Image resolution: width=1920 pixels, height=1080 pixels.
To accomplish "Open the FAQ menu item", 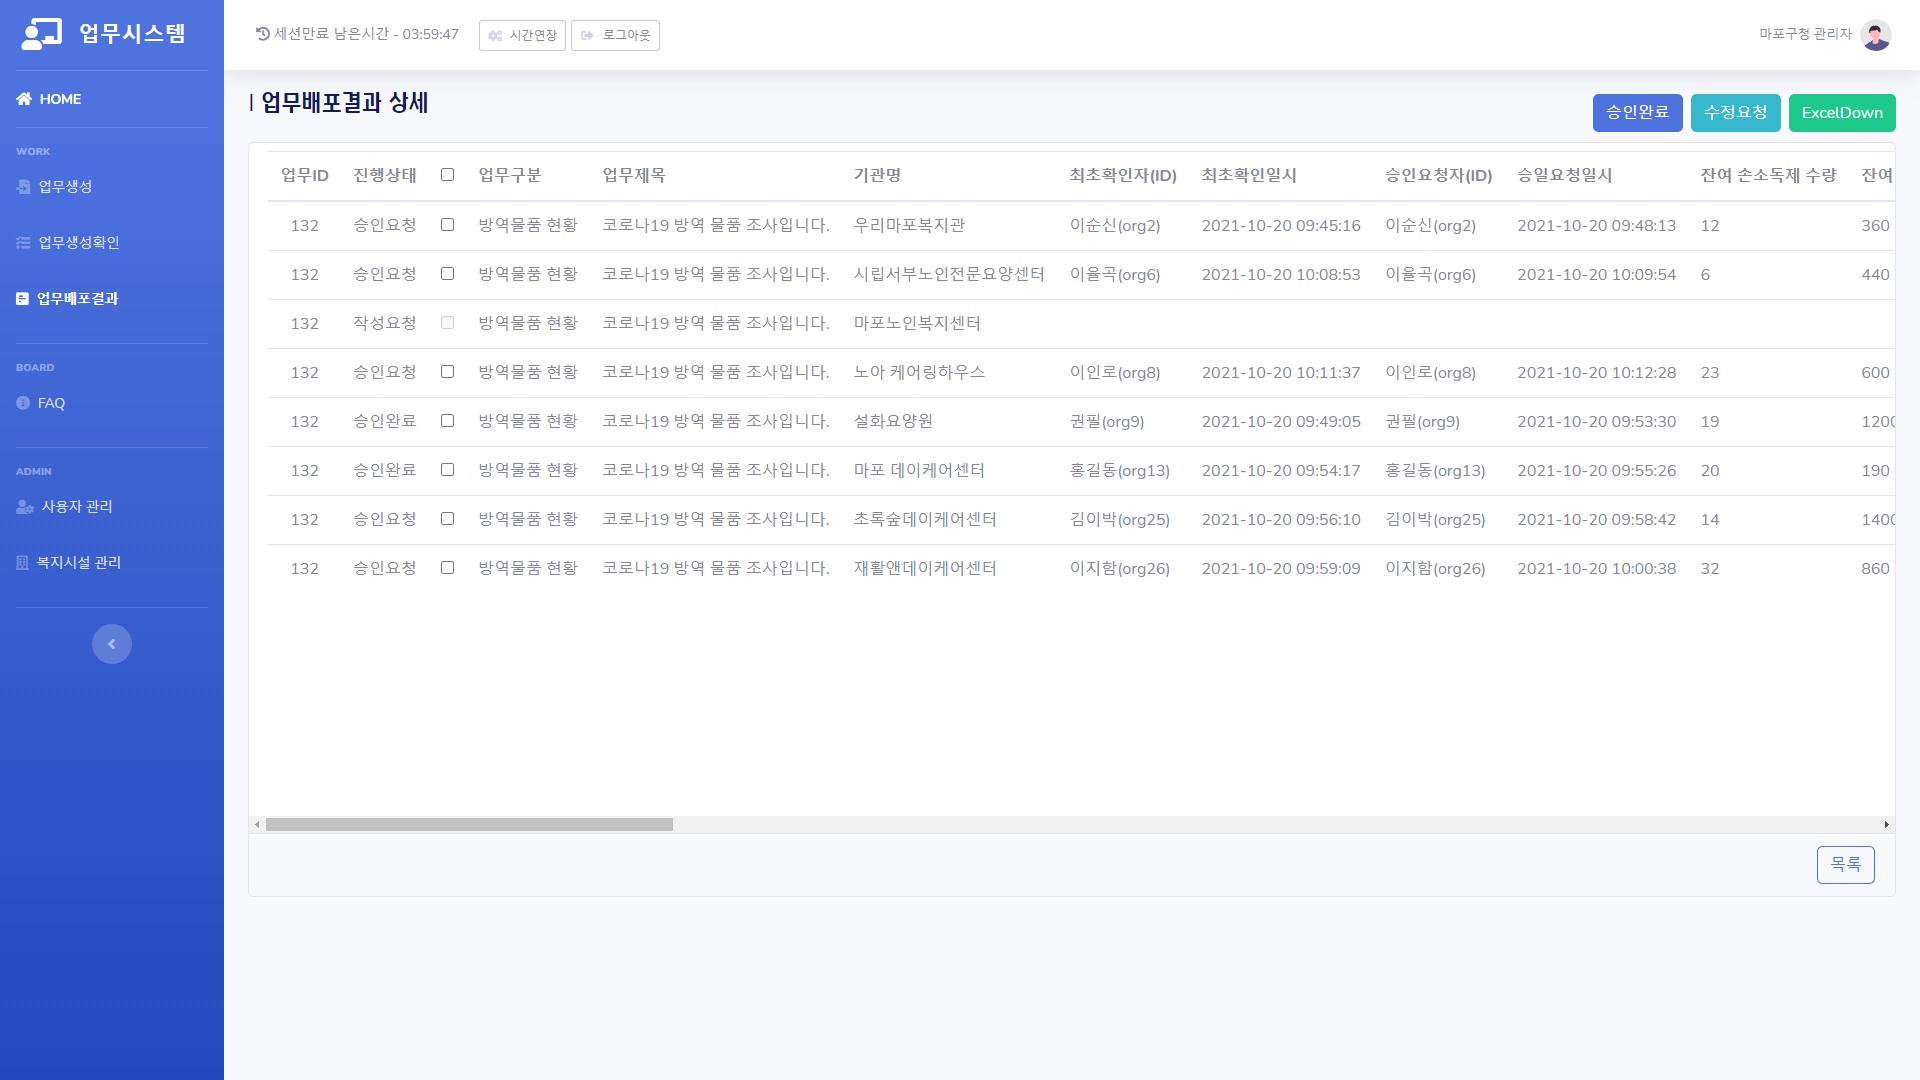I will [112, 403].
